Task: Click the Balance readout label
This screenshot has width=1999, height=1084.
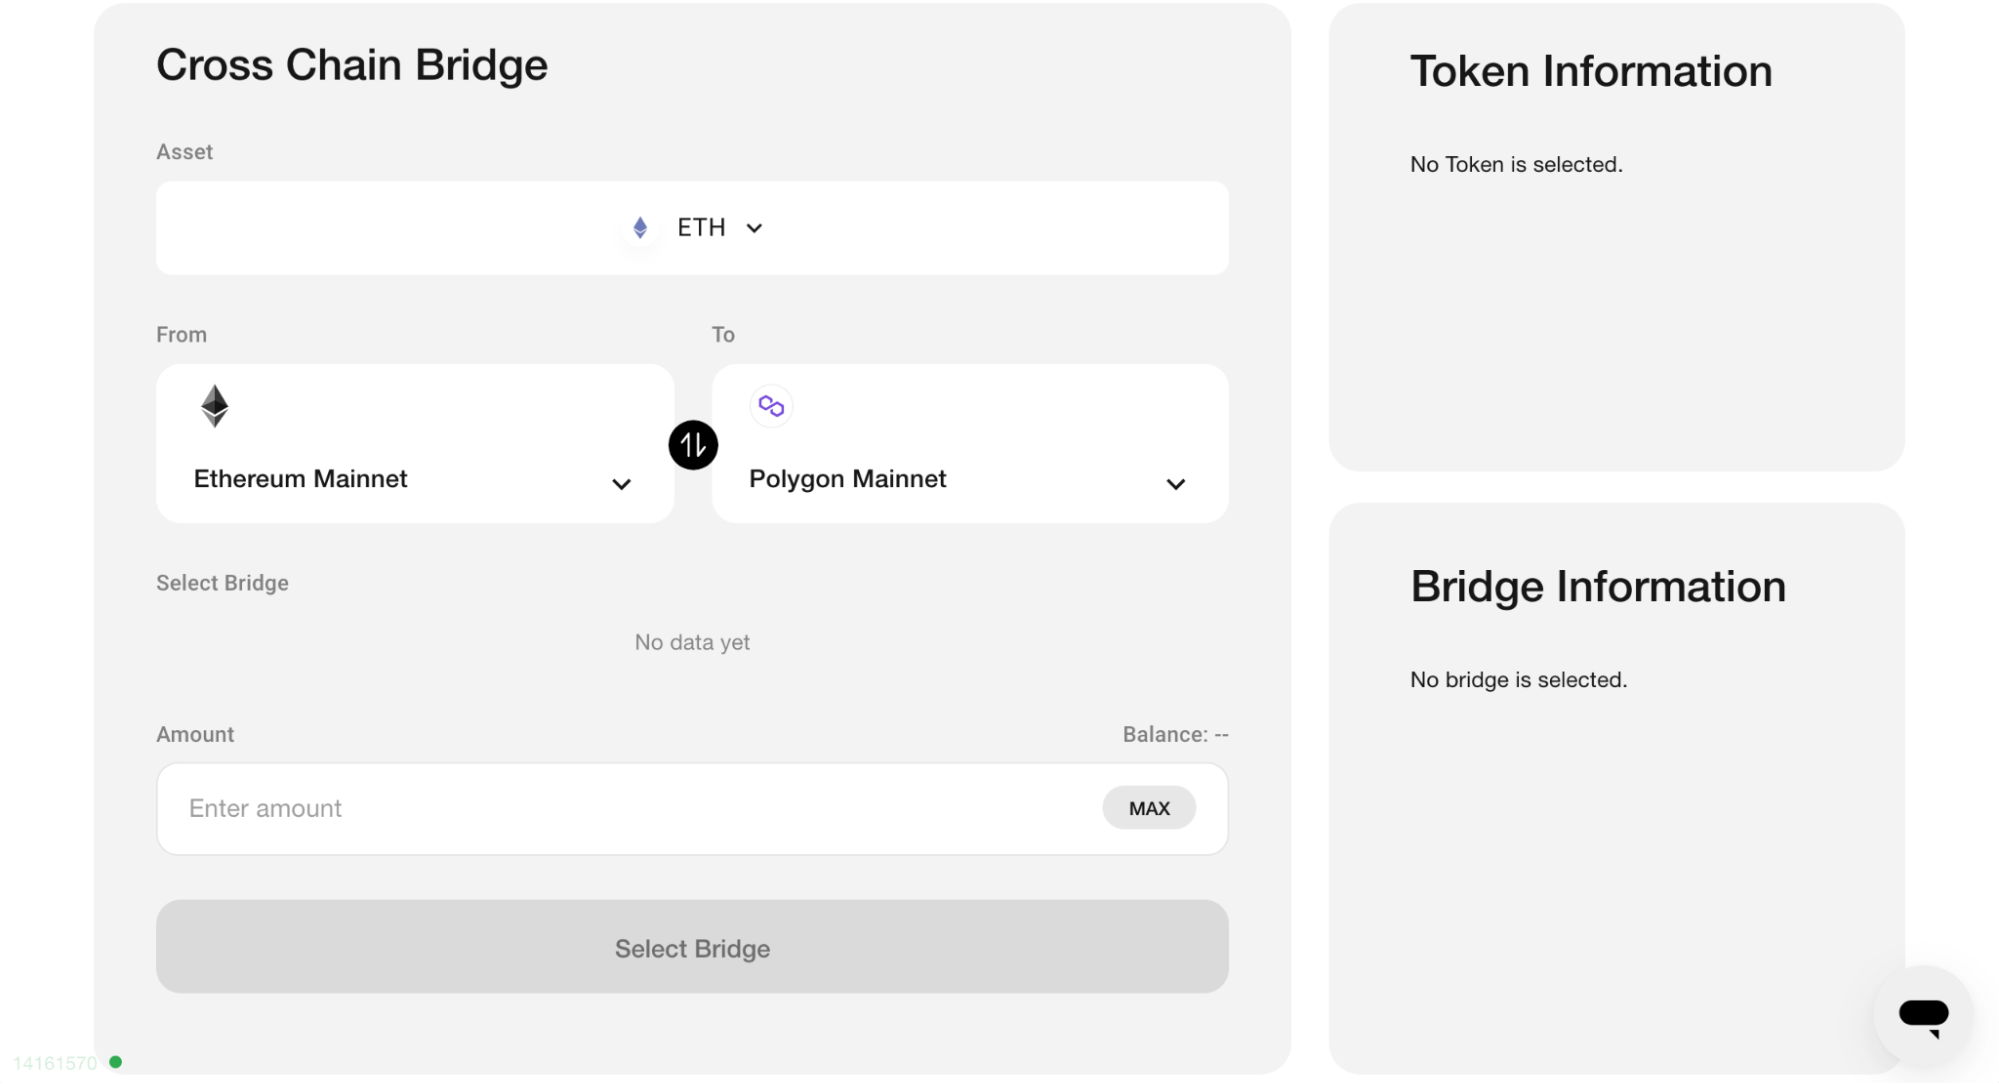Action: pos(1175,735)
